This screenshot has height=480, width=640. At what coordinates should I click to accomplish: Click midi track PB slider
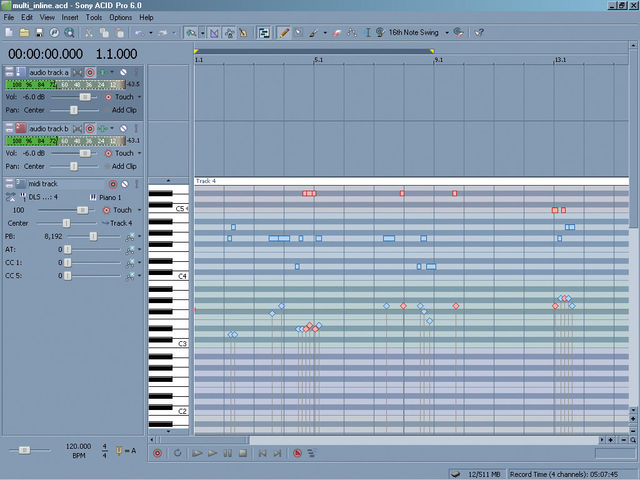pyautogui.click(x=93, y=236)
